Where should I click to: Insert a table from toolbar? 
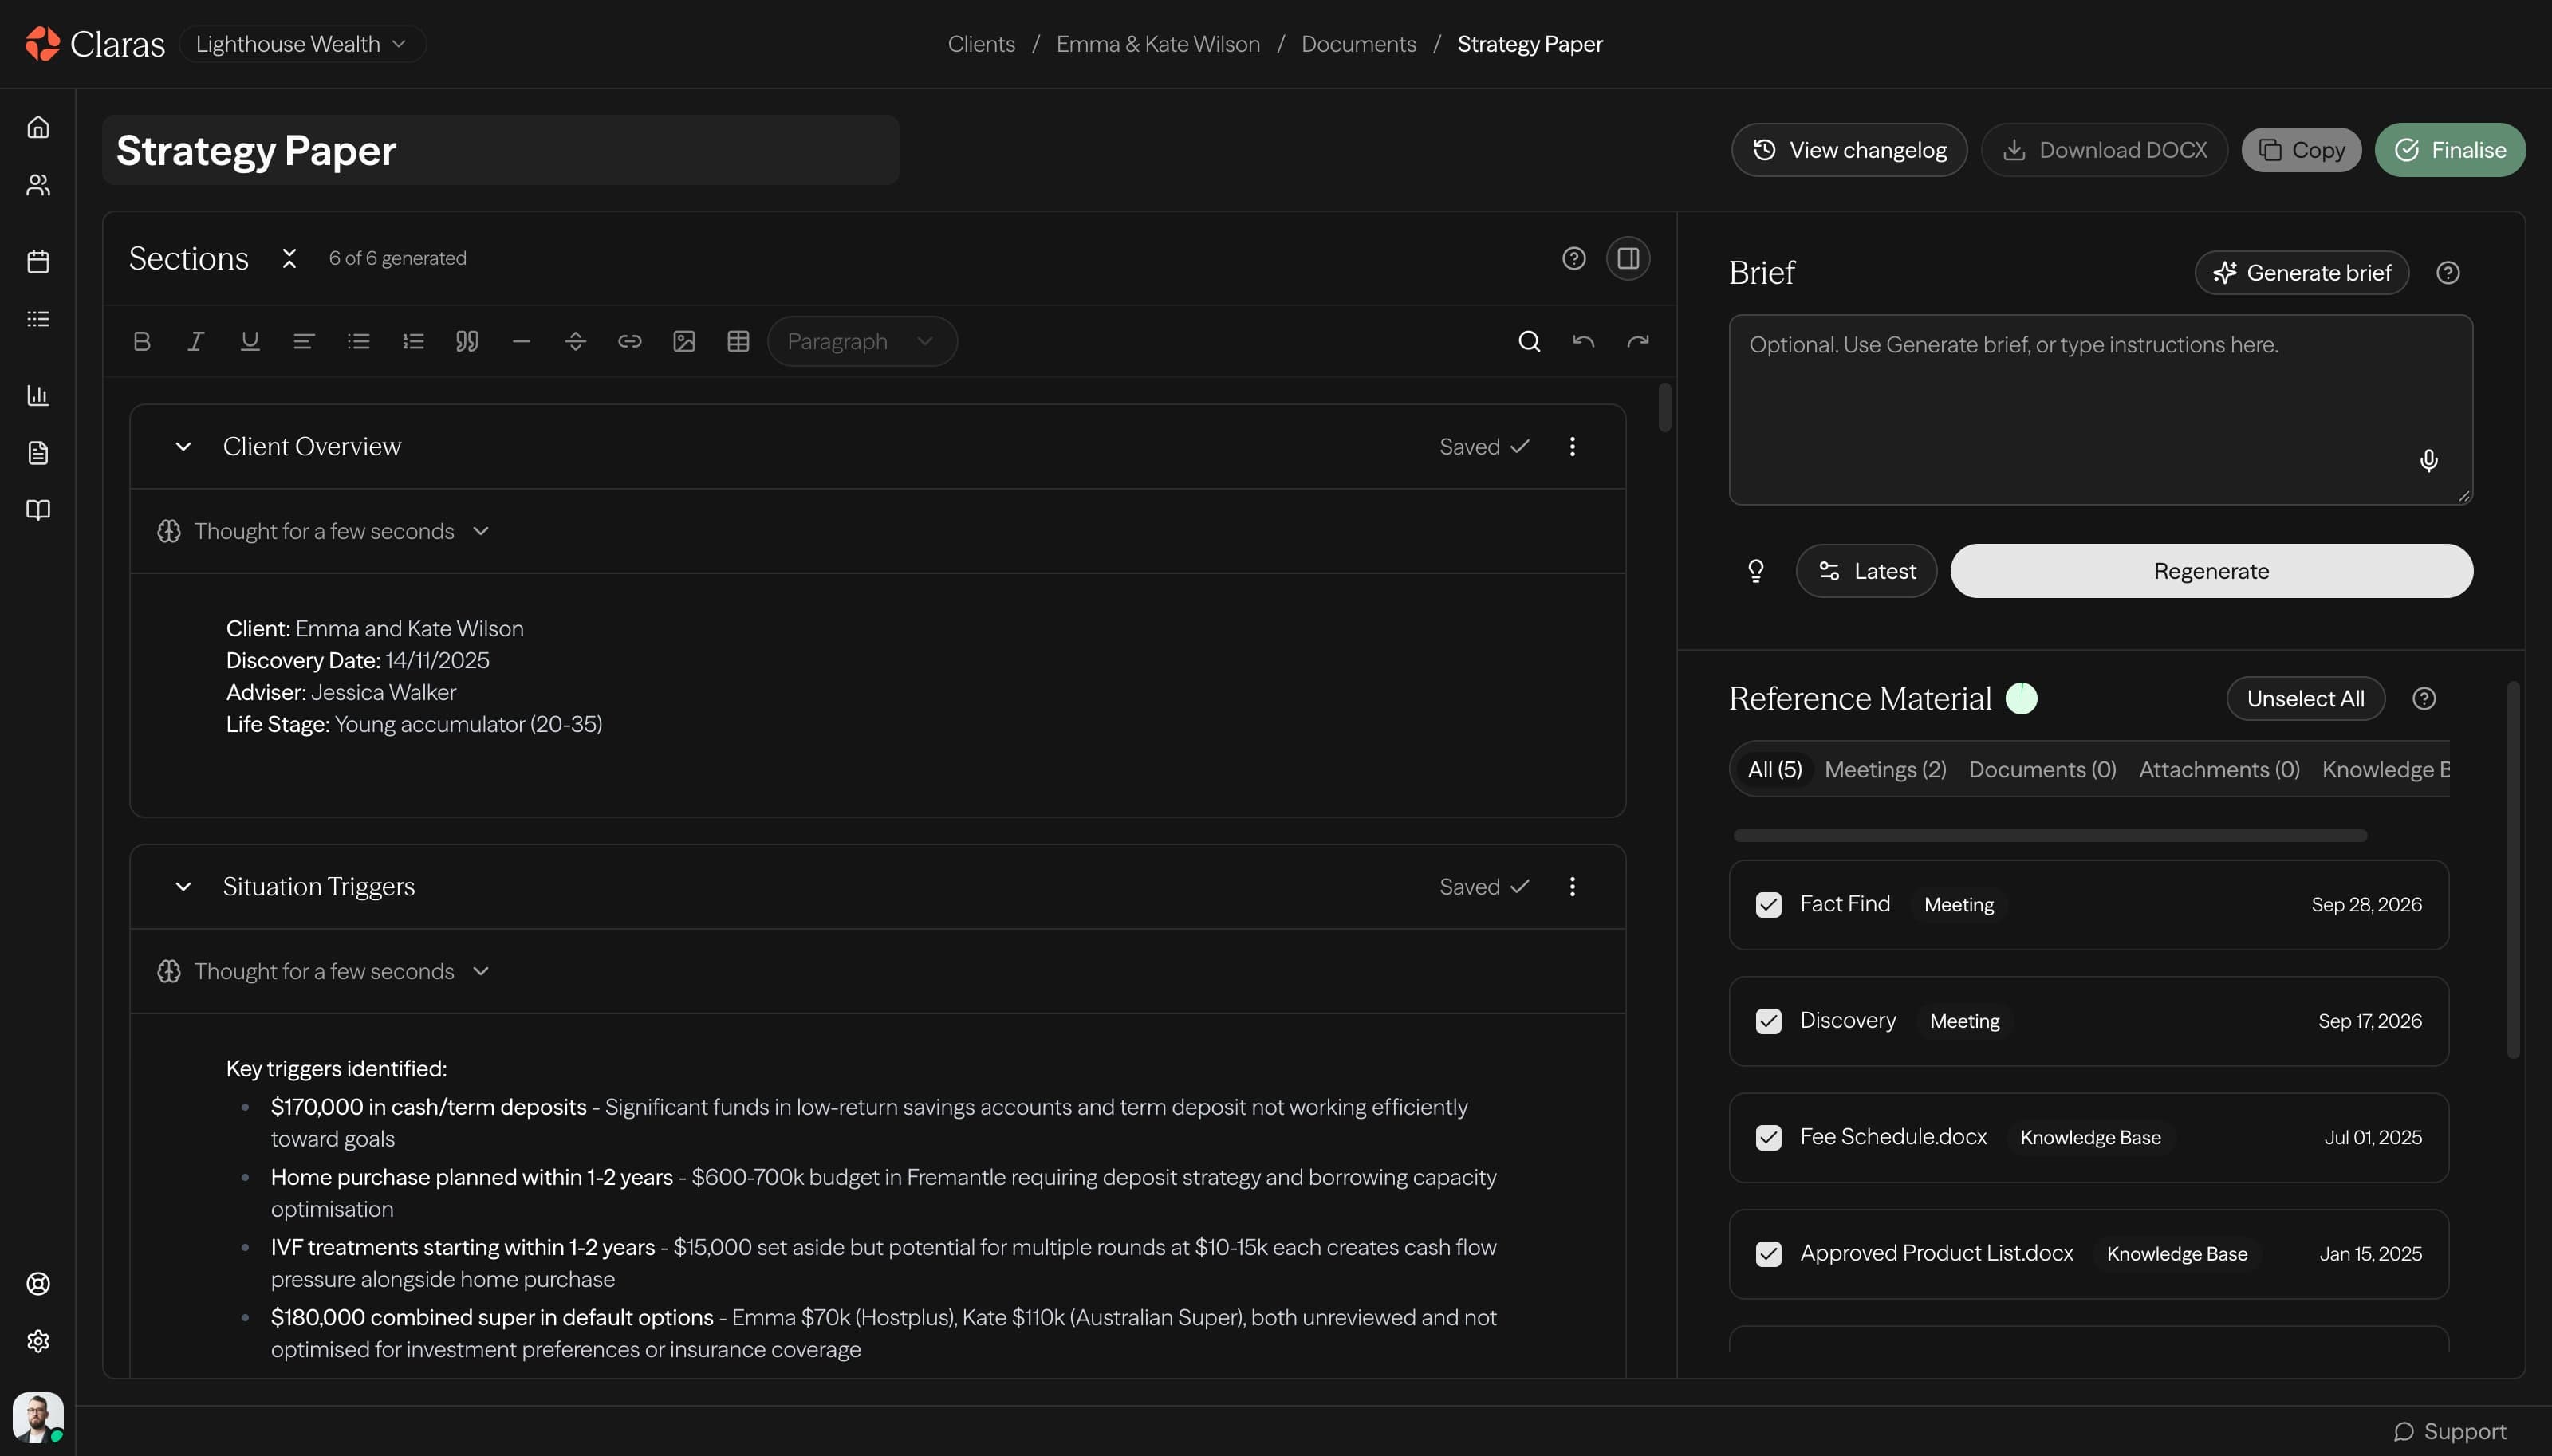[x=738, y=342]
